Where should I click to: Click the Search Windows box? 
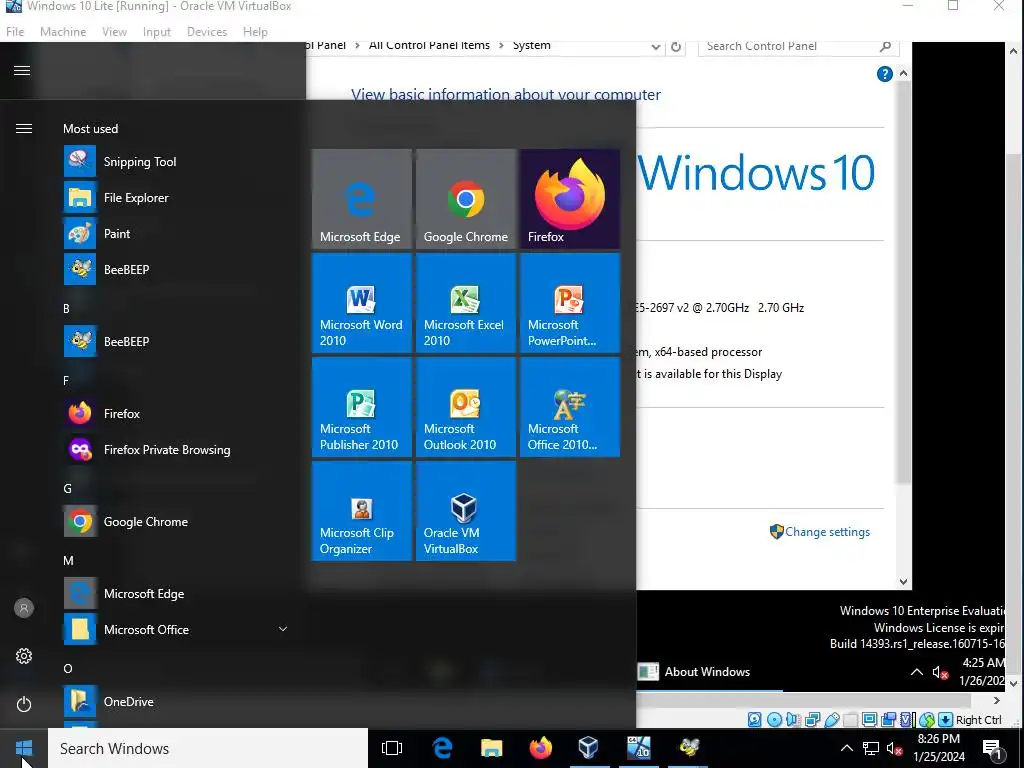point(208,748)
